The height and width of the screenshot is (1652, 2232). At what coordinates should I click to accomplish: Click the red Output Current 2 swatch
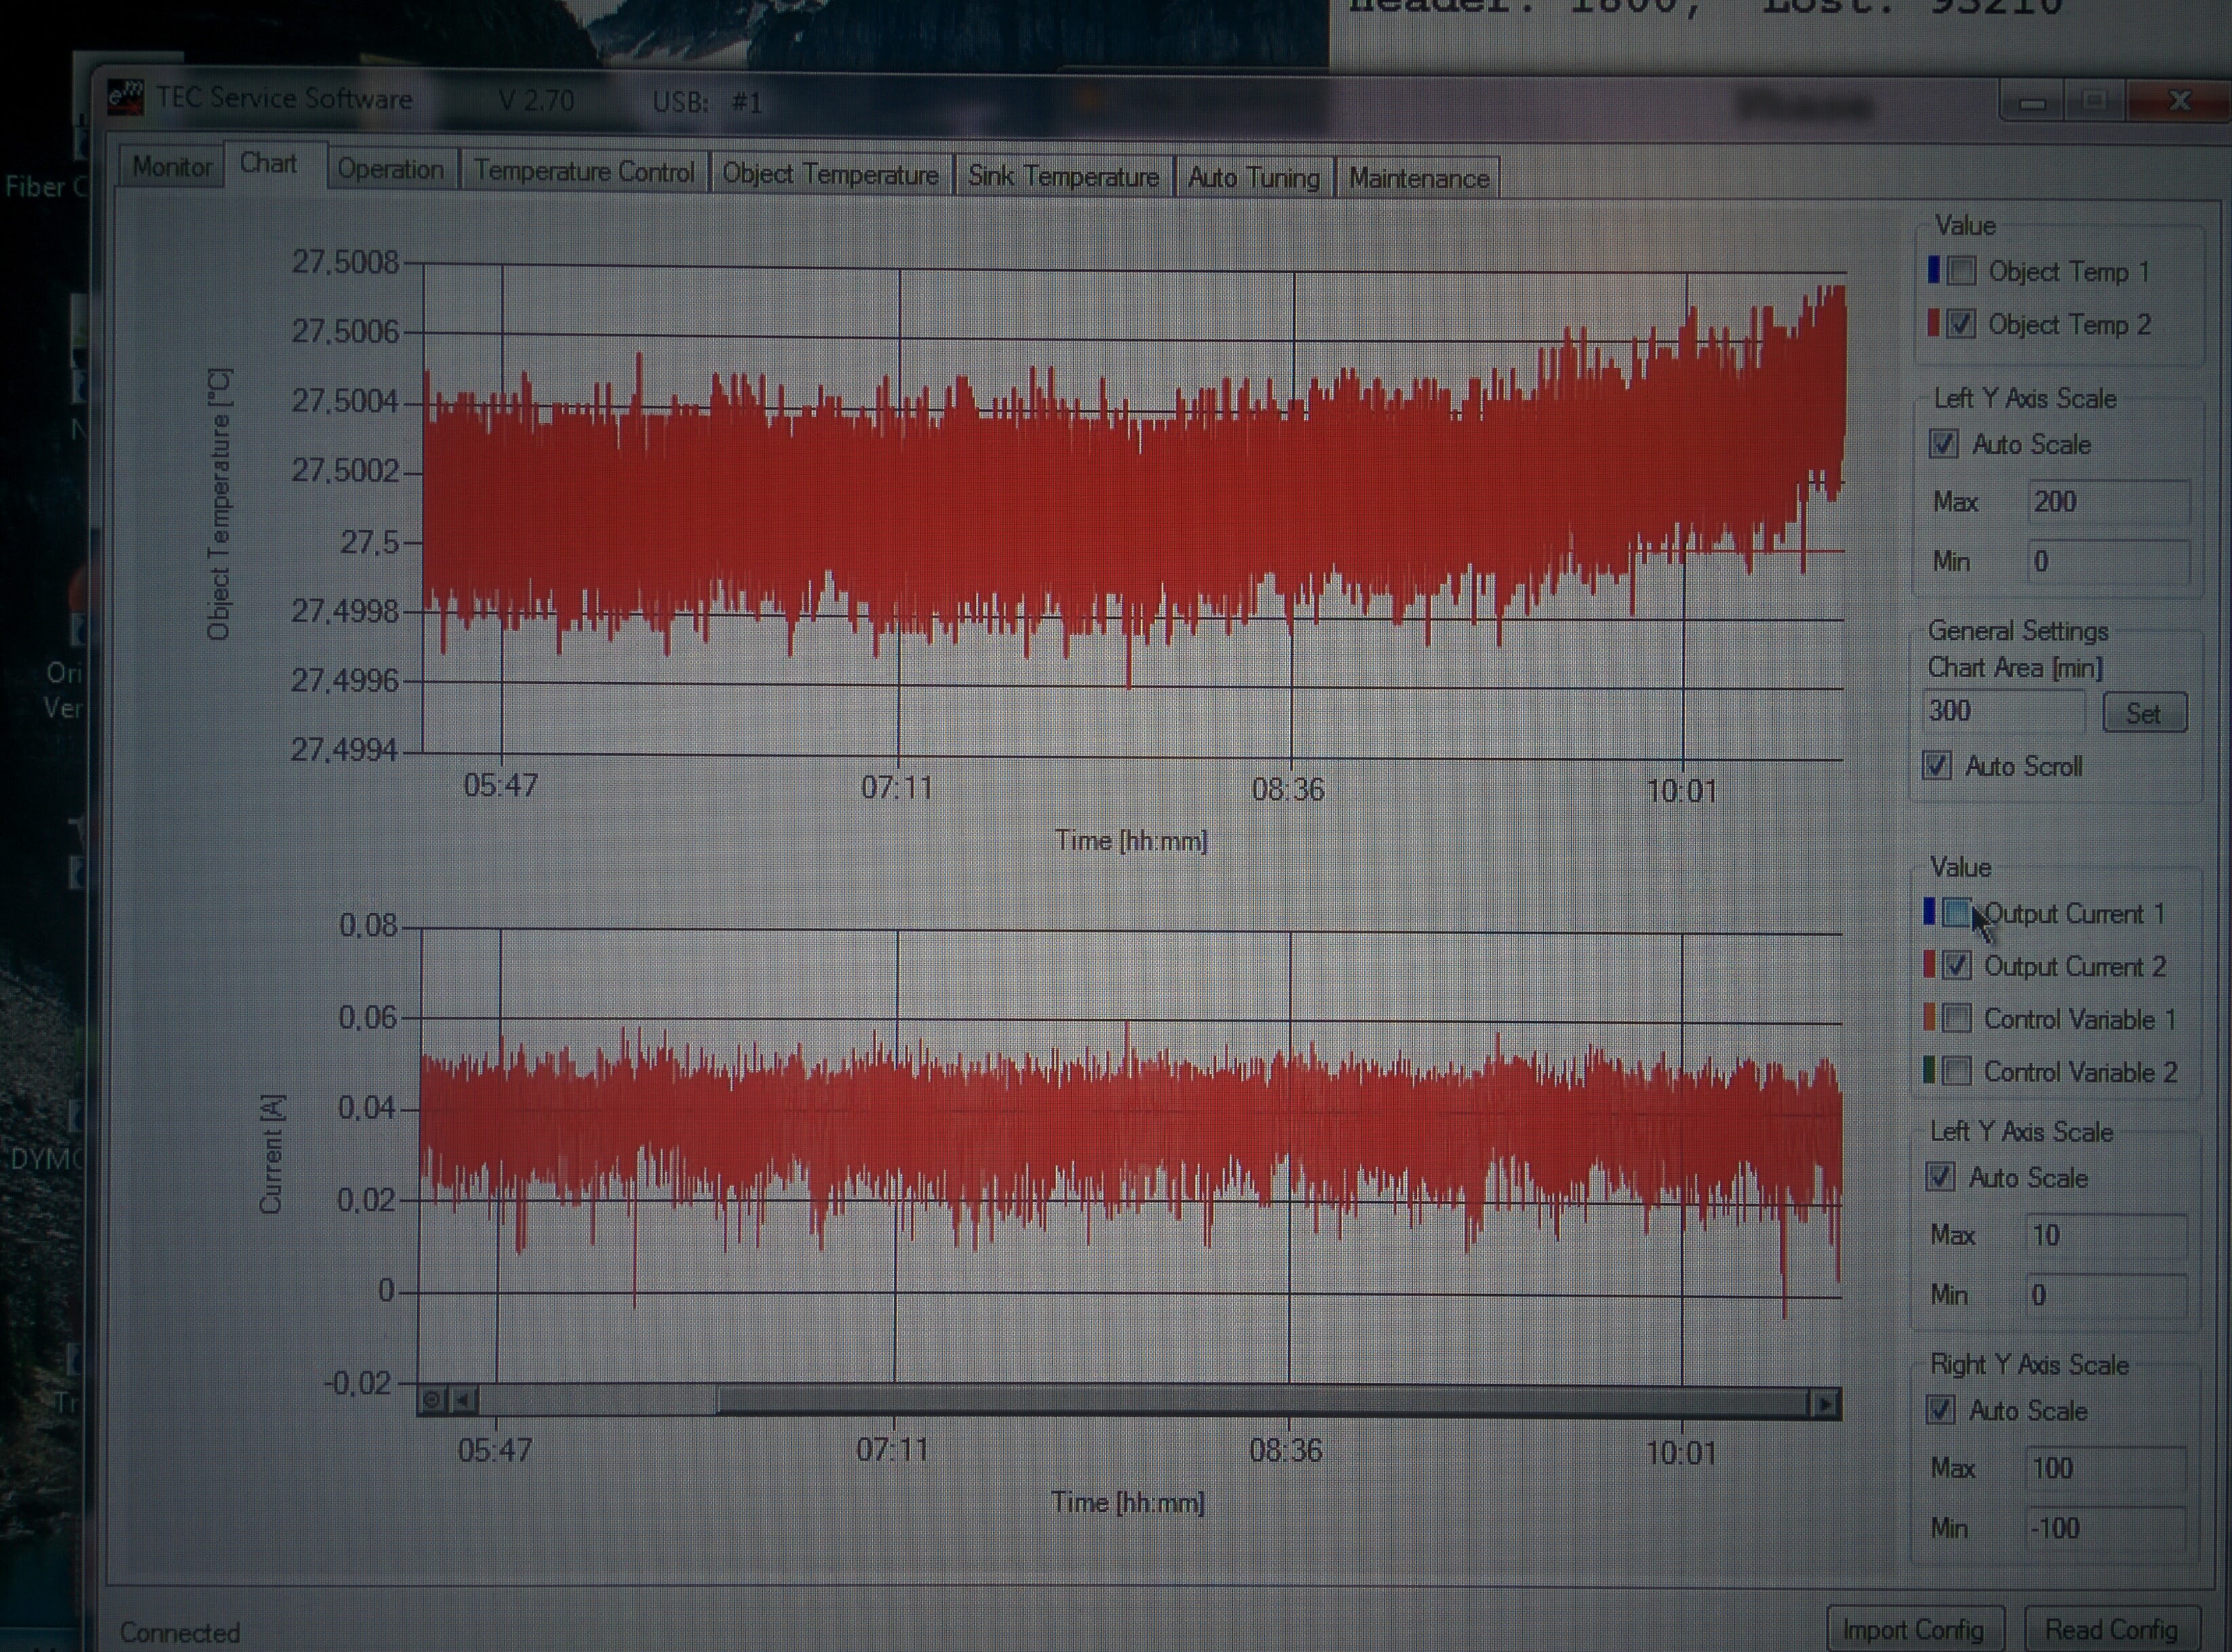1929,964
